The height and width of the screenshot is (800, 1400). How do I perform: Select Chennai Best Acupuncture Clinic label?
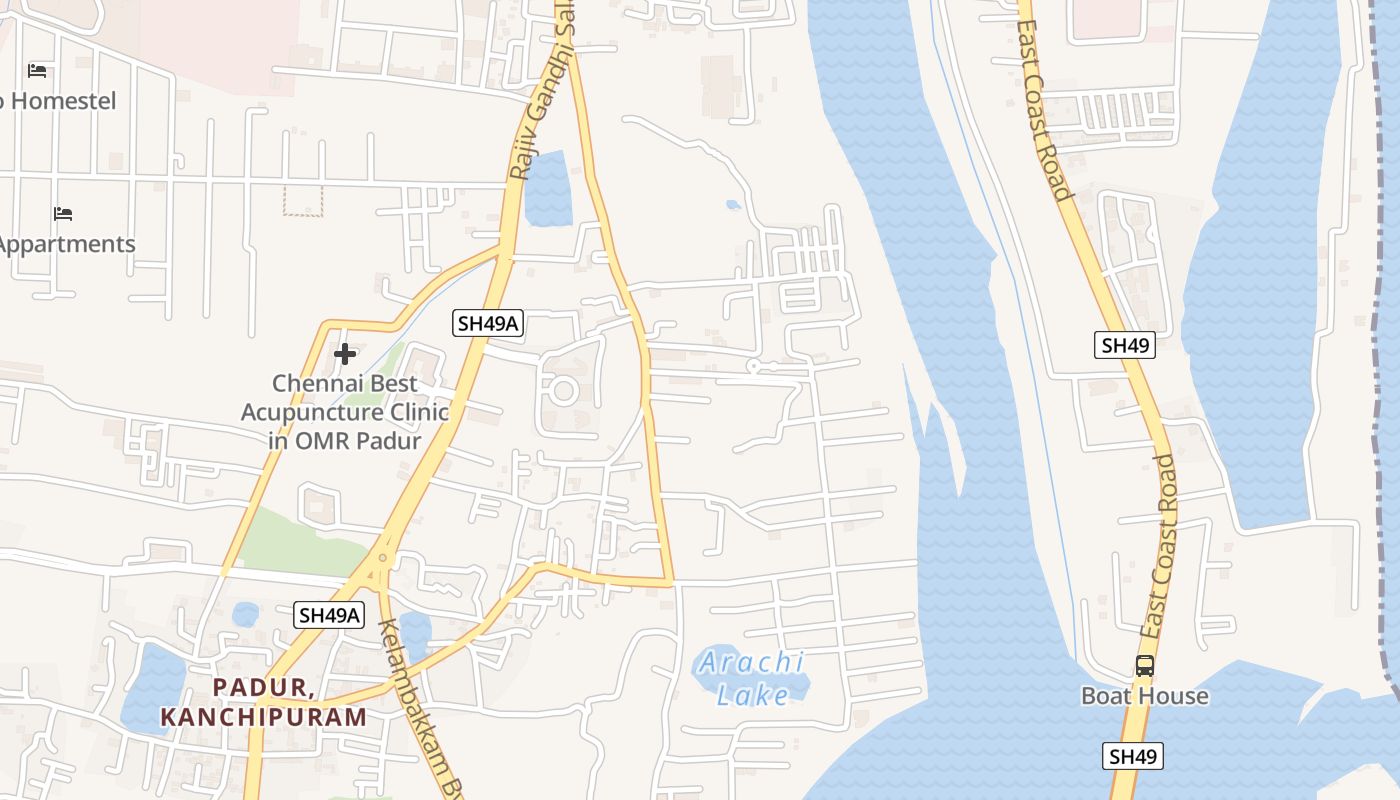(345, 411)
